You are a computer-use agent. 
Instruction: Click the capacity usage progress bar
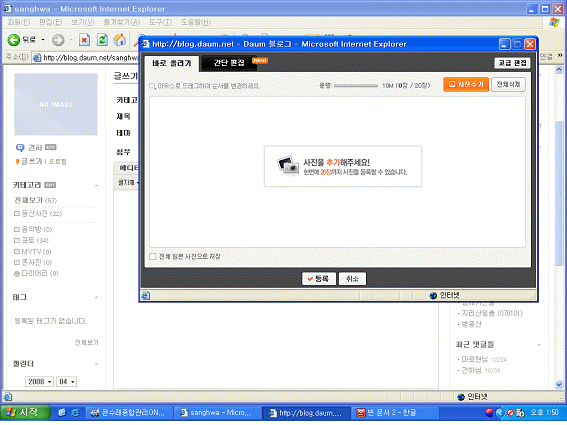click(x=356, y=86)
